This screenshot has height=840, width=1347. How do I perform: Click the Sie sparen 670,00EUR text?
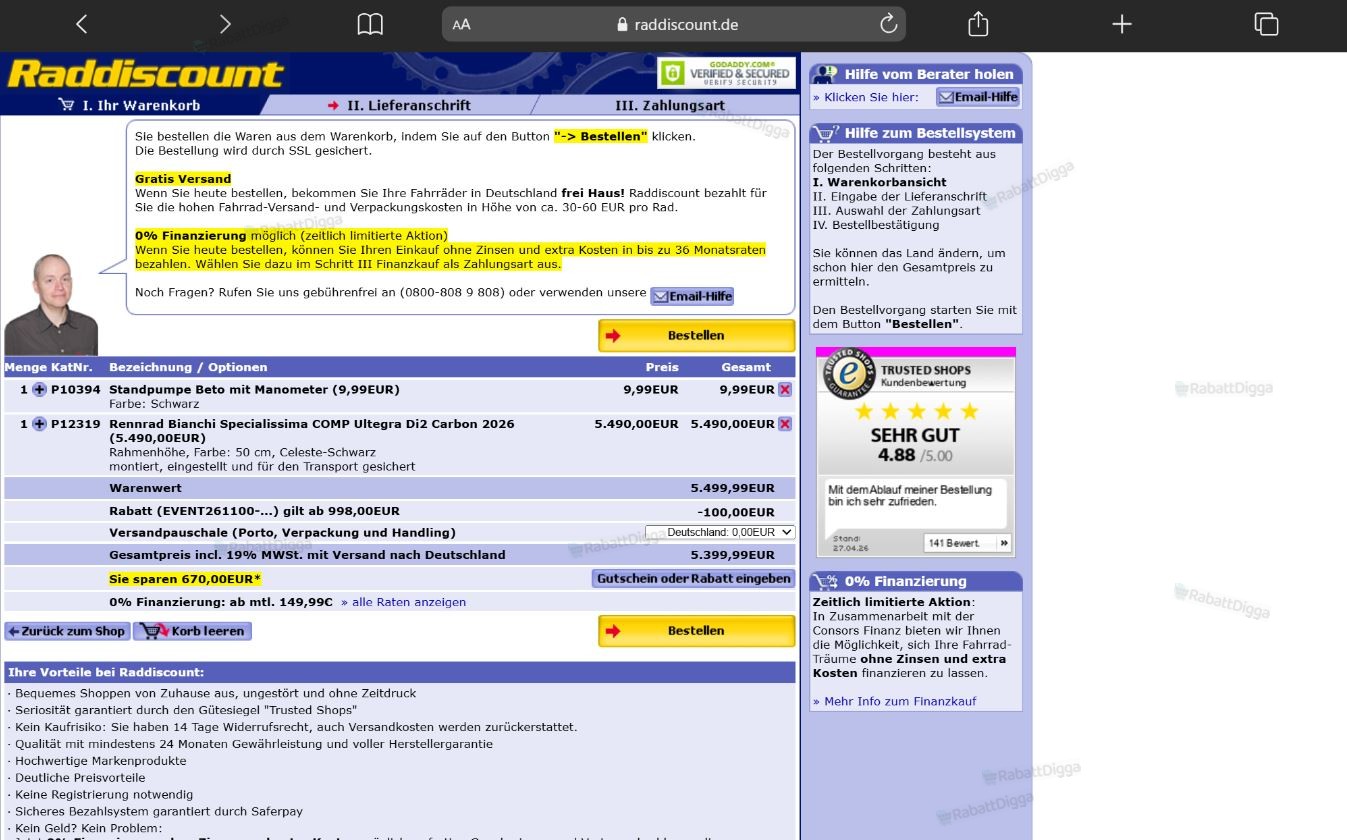pyautogui.click(x=185, y=579)
